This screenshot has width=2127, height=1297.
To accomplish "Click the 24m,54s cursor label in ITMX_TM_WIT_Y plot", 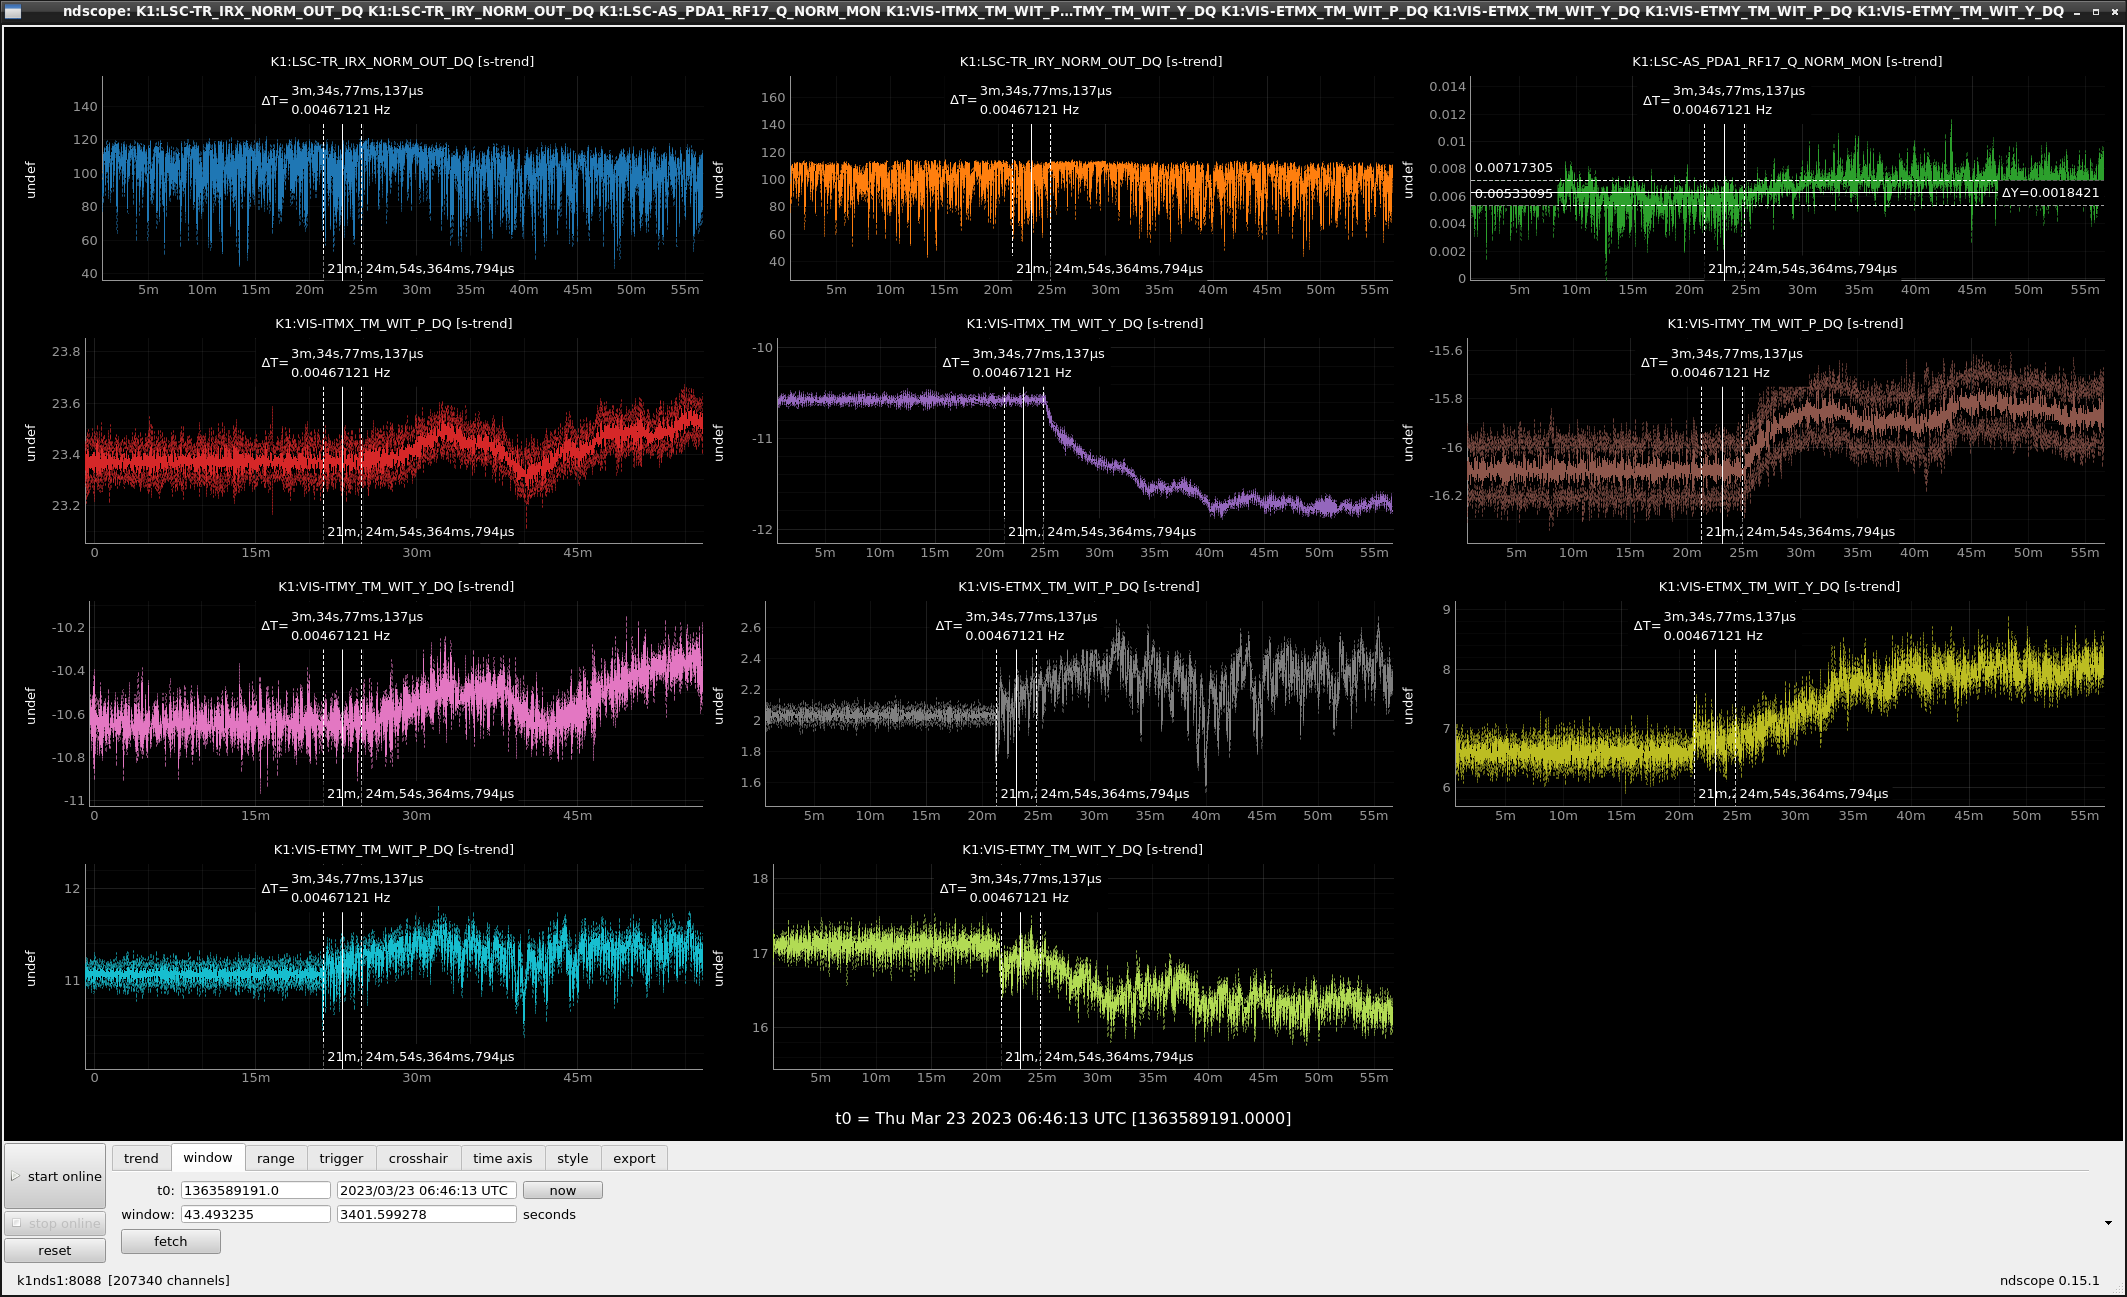I will pos(1121,532).
